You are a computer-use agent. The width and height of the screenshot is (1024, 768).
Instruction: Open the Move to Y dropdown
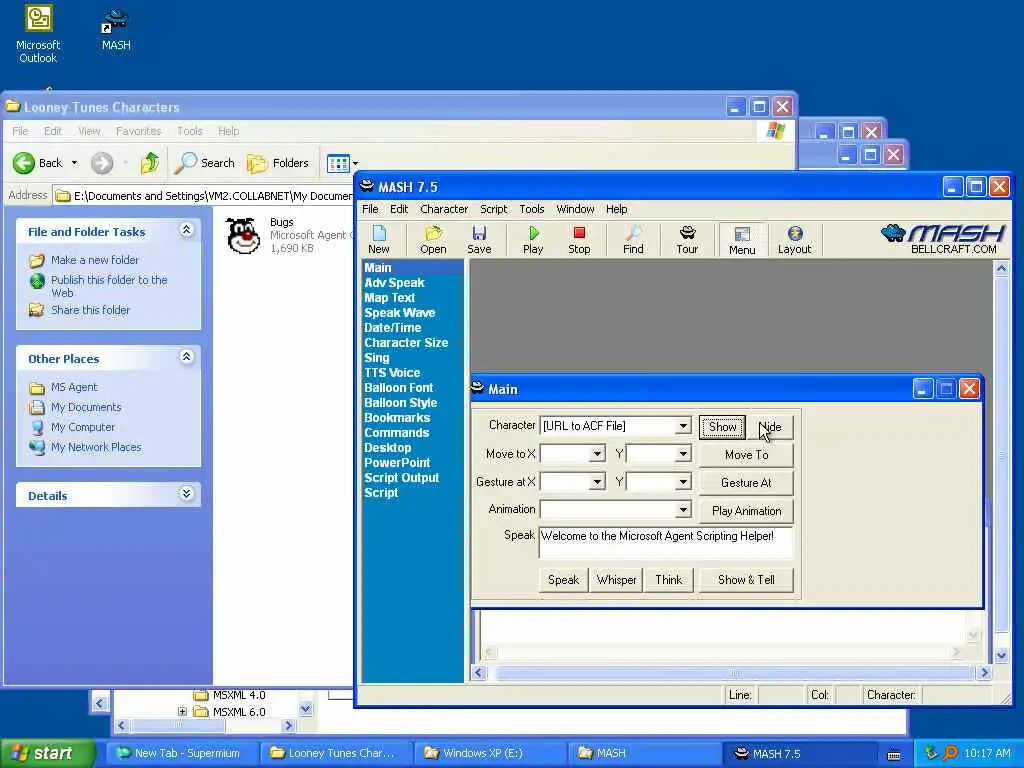tap(682, 454)
